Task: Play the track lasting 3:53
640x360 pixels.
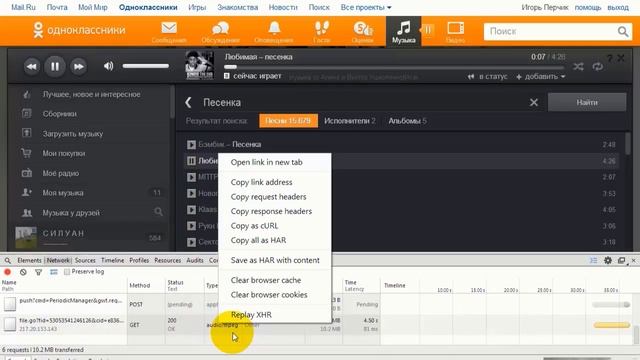Action: [191, 193]
